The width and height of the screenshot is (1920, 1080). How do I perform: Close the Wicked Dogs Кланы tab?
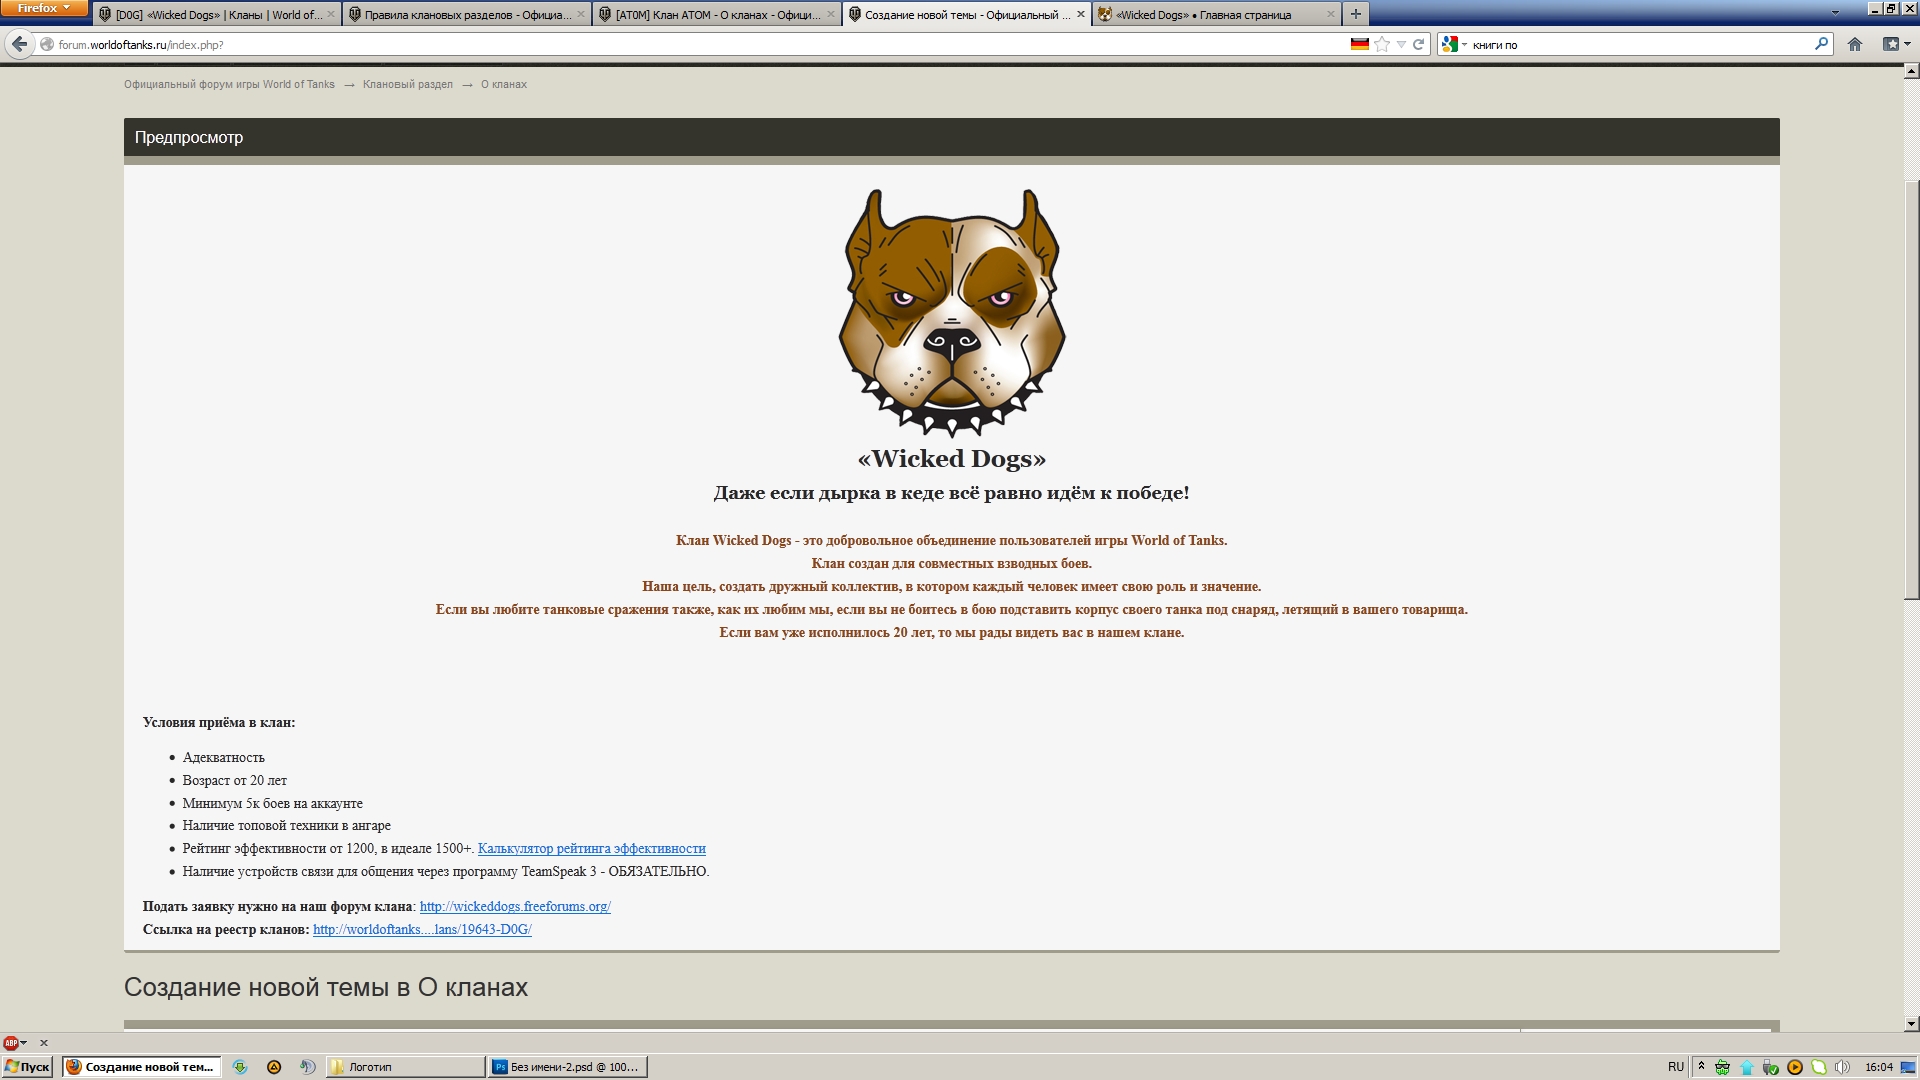[x=331, y=14]
